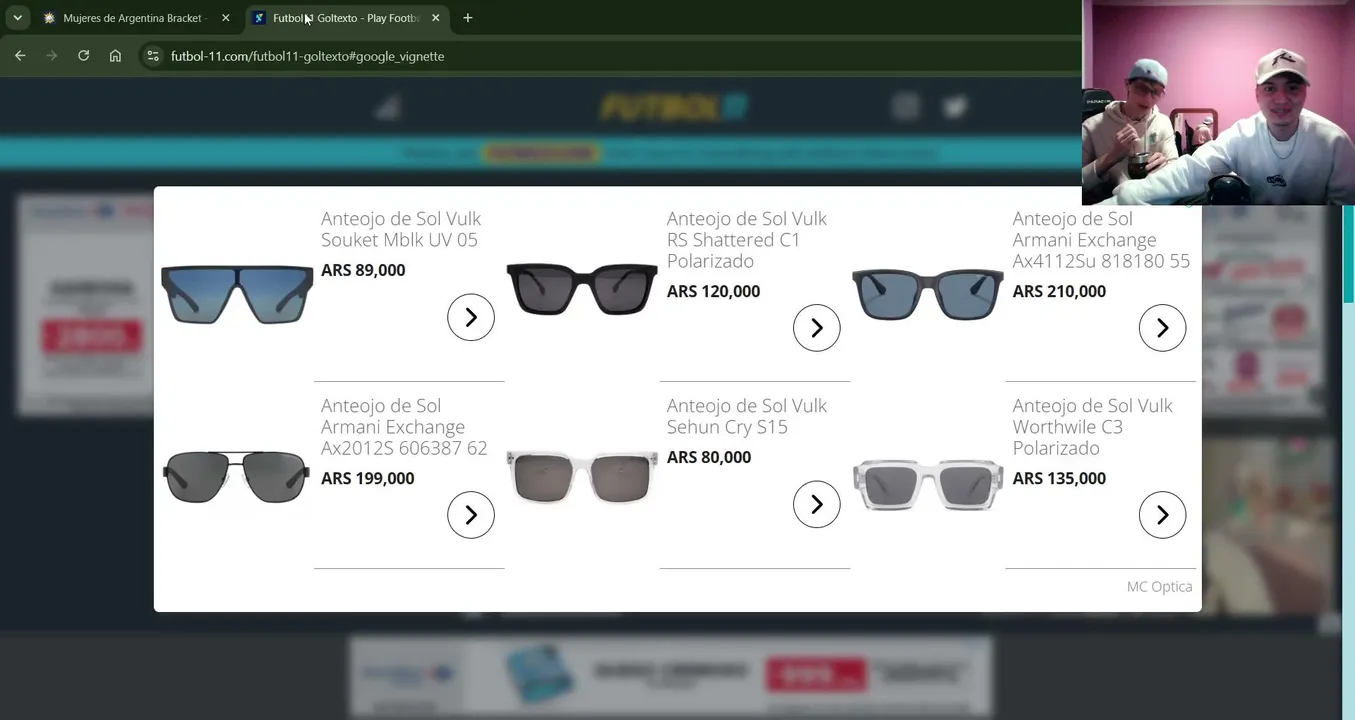This screenshot has height=720, width=1355.
Task: Click the 'ARS 135,000' price
Action: 1059,478
